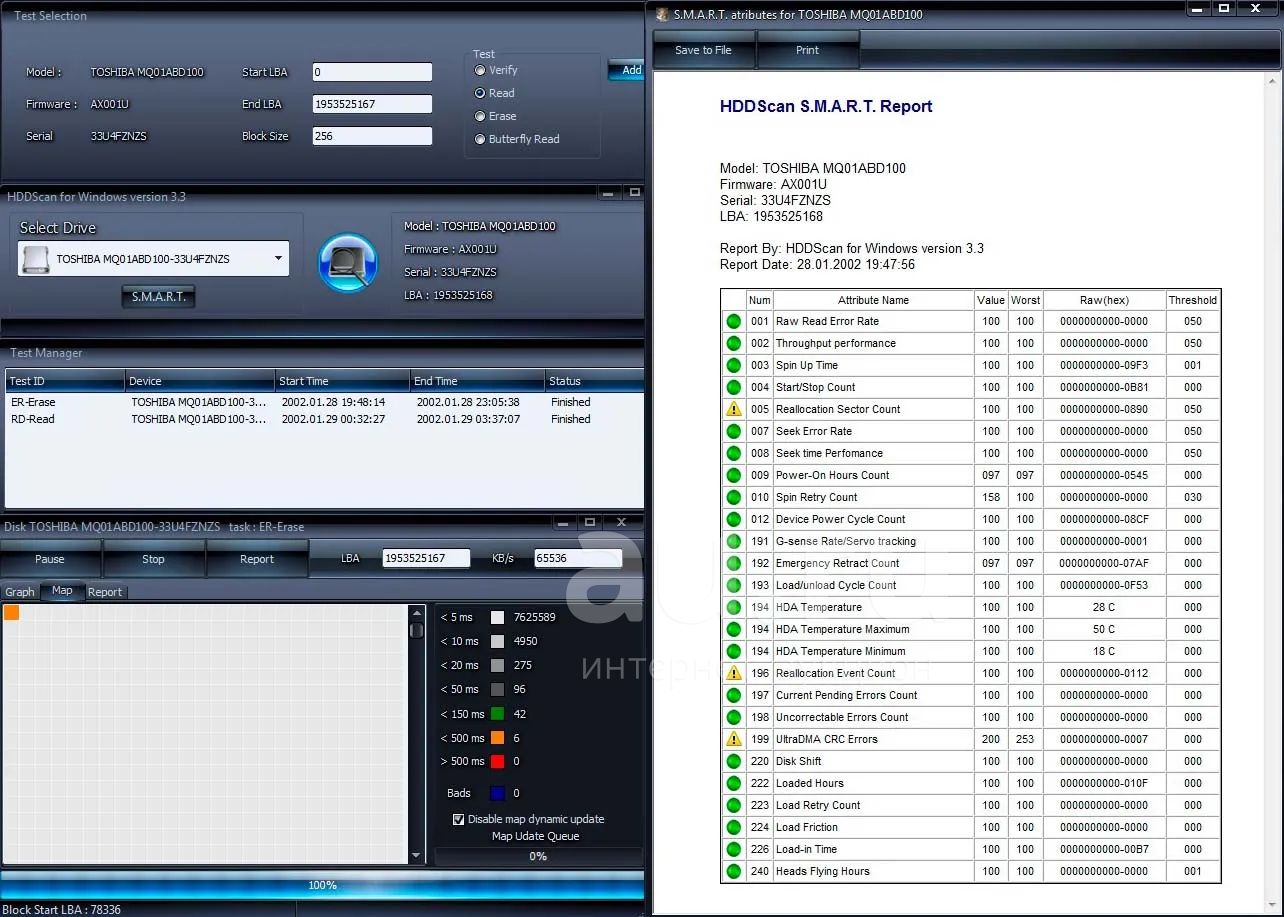Click the orange swatch for < 500 ms

(x=497, y=738)
